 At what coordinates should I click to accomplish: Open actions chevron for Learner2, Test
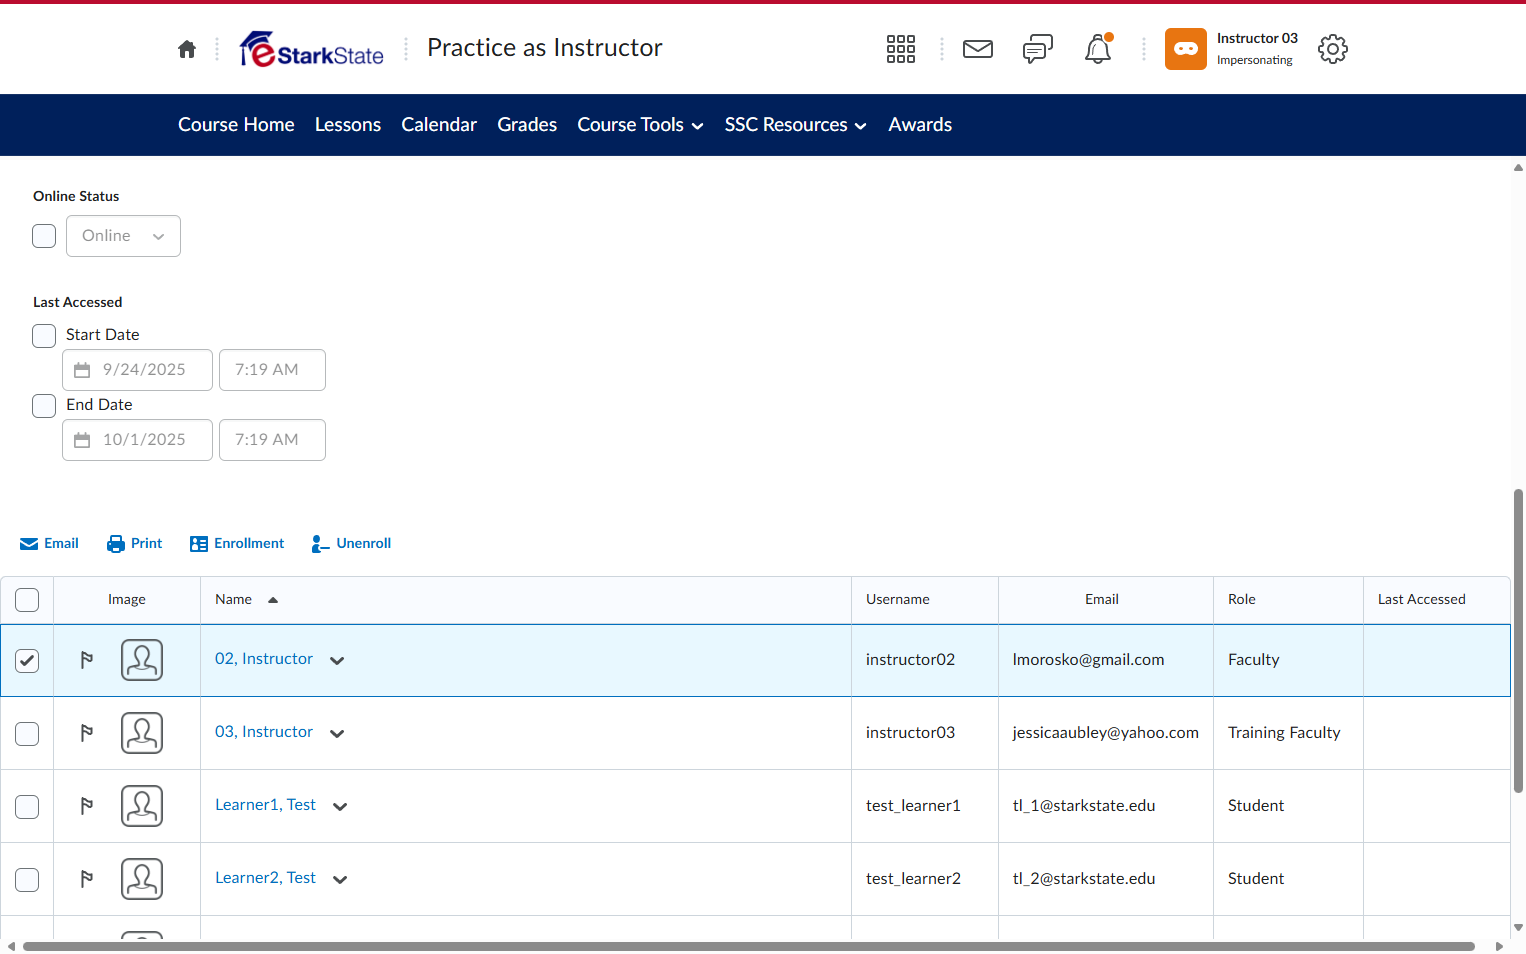tap(340, 880)
